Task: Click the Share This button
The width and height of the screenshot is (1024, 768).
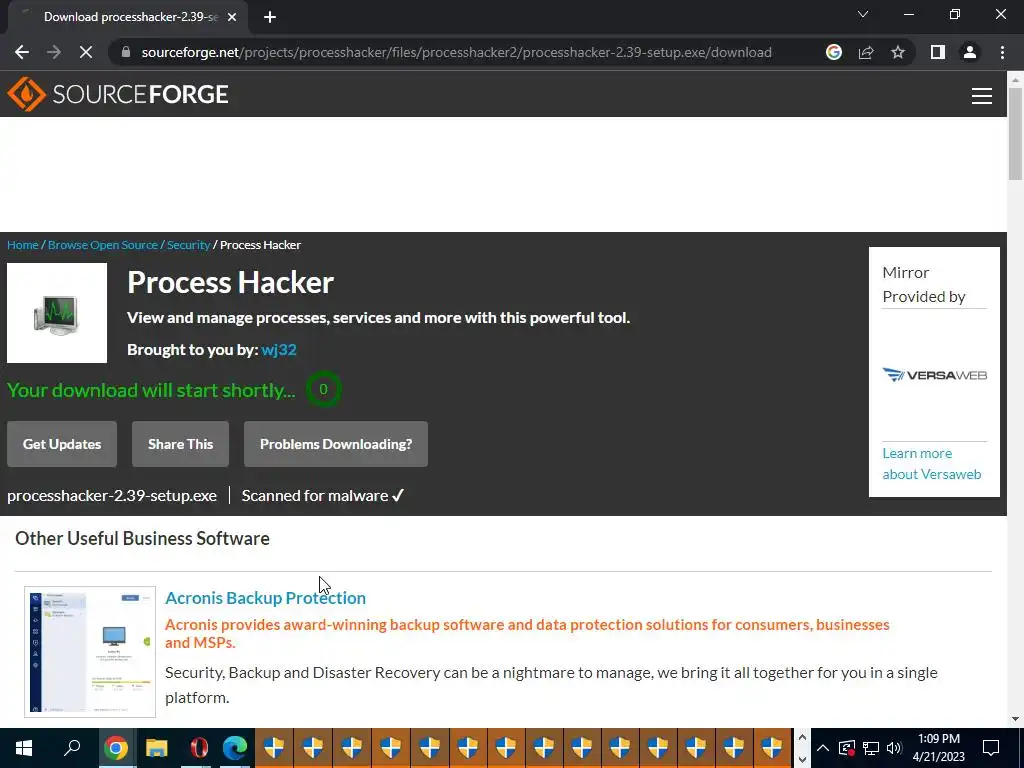Action: point(180,444)
